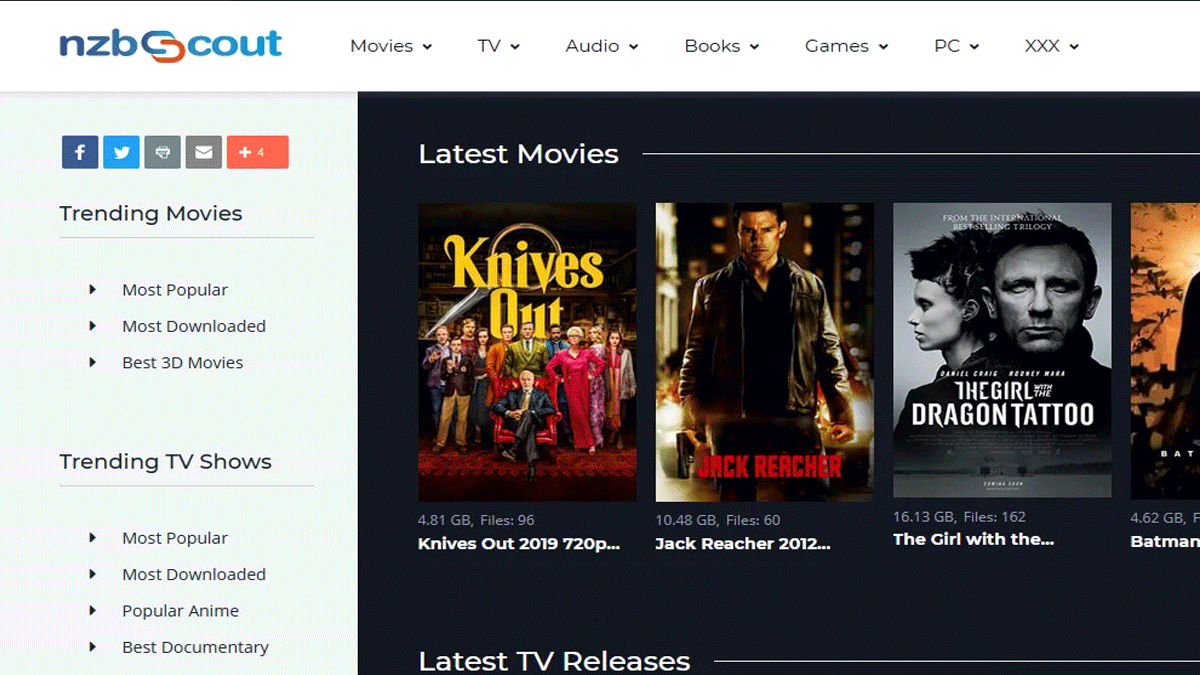The height and width of the screenshot is (675, 1200).
Task: Open the TV dropdown menu
Action: pyautogui.click(x=498, y=46)
